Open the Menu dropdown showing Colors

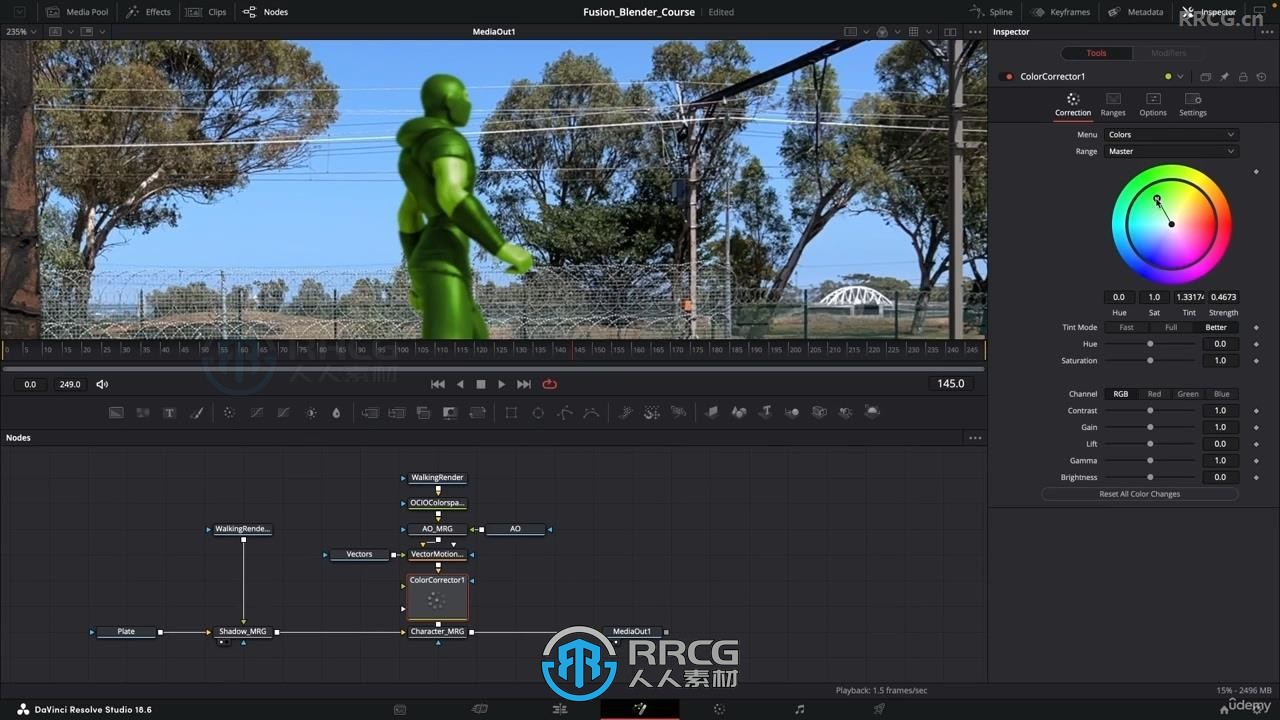tap(1171, 135)
